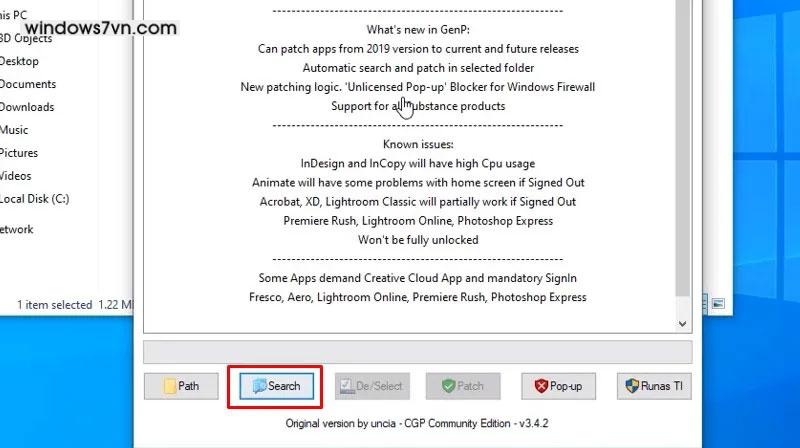
Task: Open the Documents folder in sidebar
Action: (28, 84)
